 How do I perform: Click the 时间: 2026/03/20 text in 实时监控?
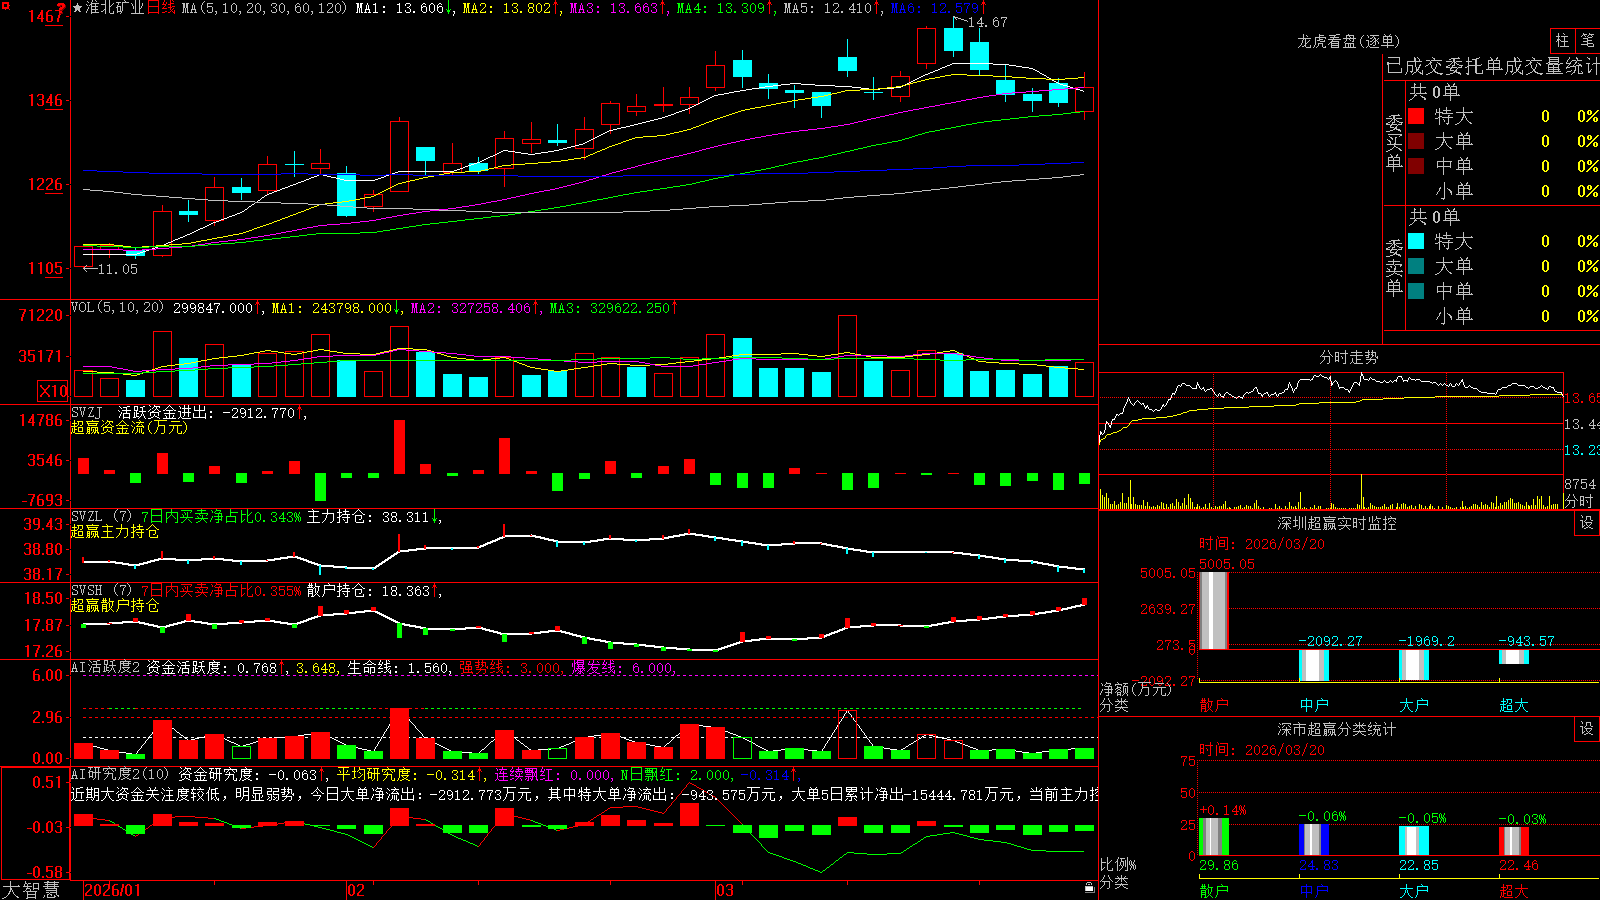(x=1262, y=544)
